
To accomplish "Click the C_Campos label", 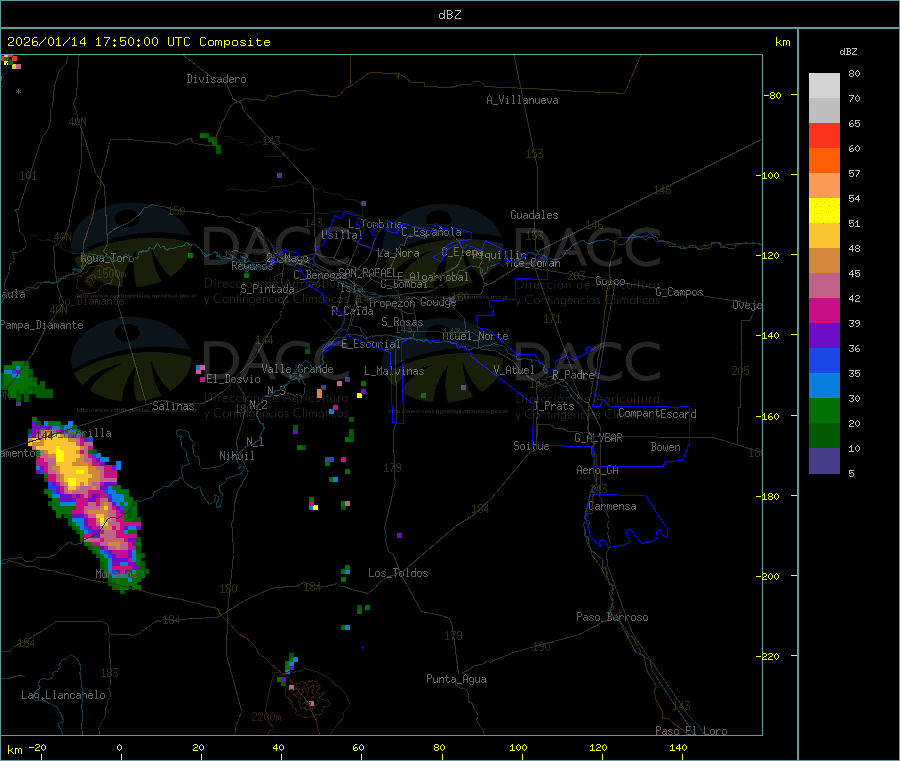I will click(x=680, y=292).
